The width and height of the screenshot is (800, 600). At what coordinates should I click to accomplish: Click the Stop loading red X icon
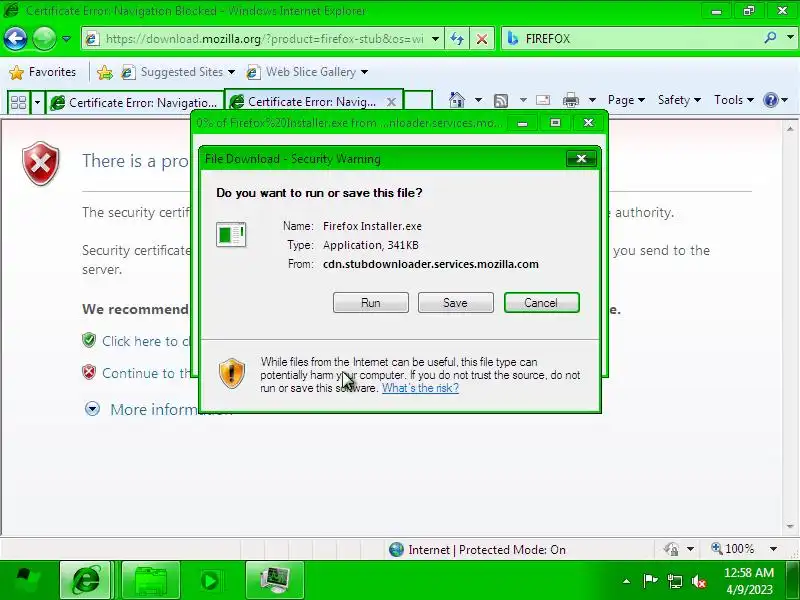(x=482, y=39)
